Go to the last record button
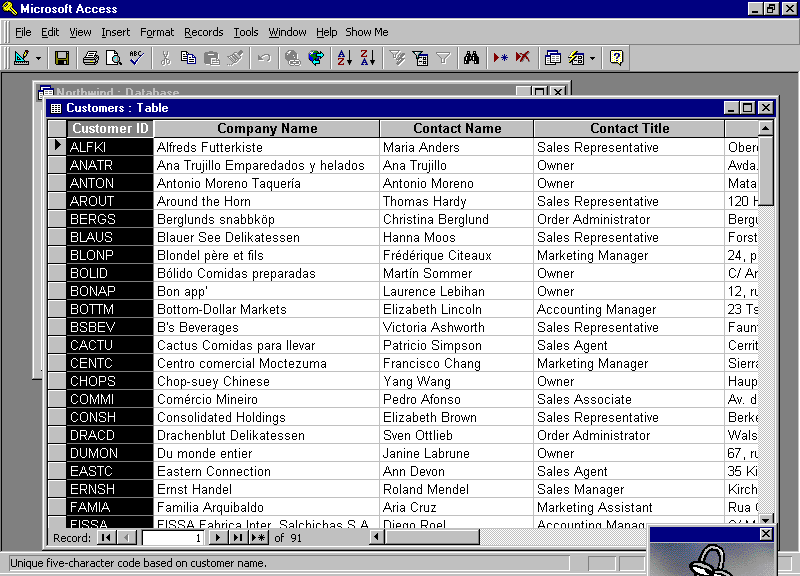 (x=238, y=537)
